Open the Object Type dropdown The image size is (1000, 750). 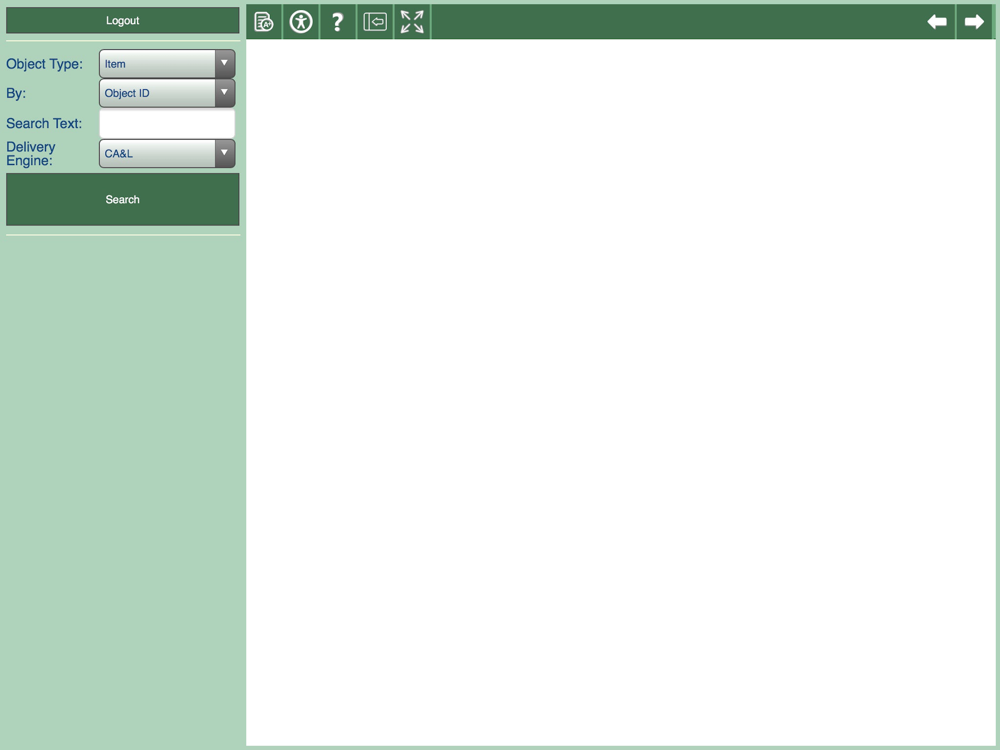click(167, 64)
